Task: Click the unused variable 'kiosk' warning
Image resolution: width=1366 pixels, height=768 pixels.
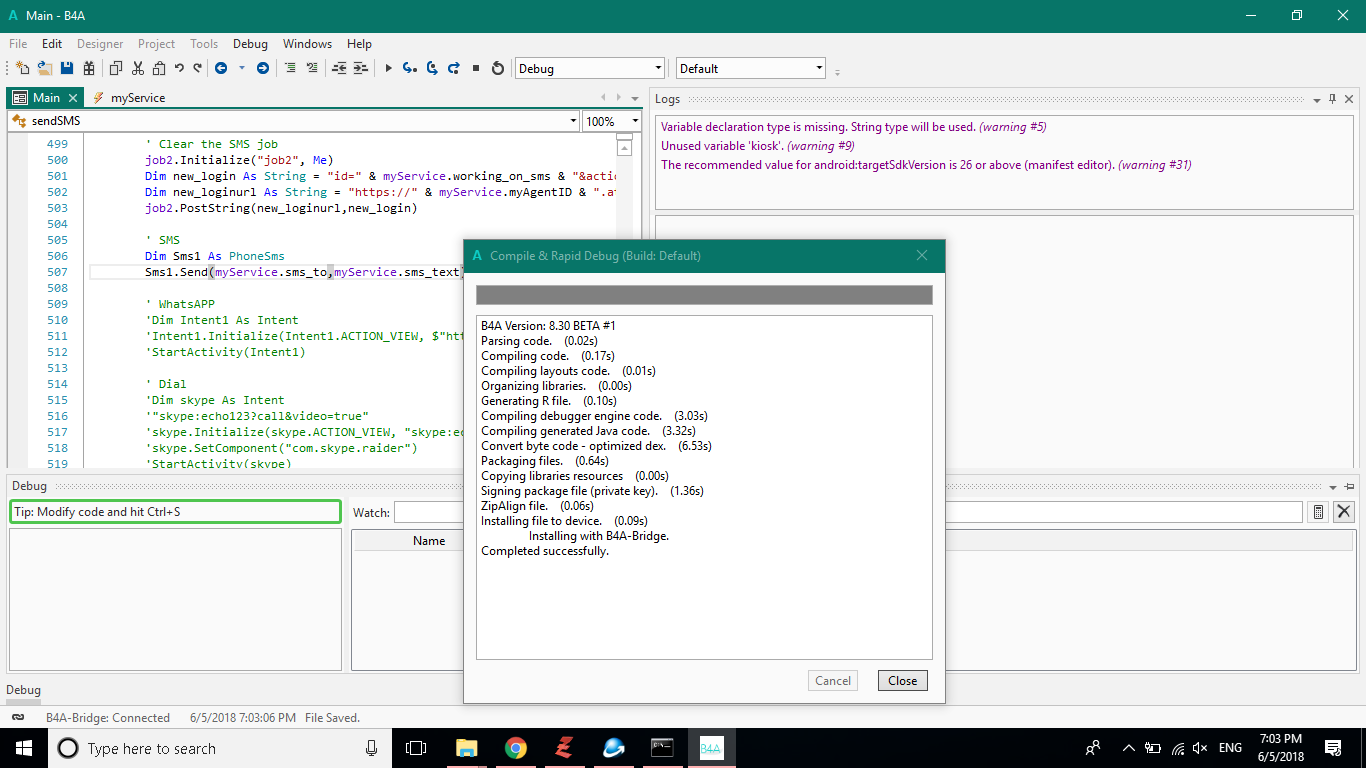Action: 757,146
